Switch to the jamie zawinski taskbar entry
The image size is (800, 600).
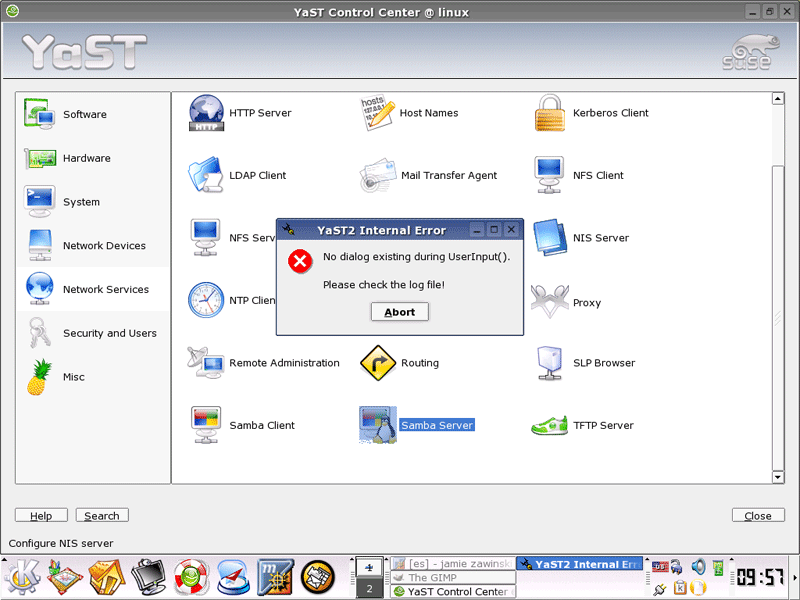[x=453, y=564]
